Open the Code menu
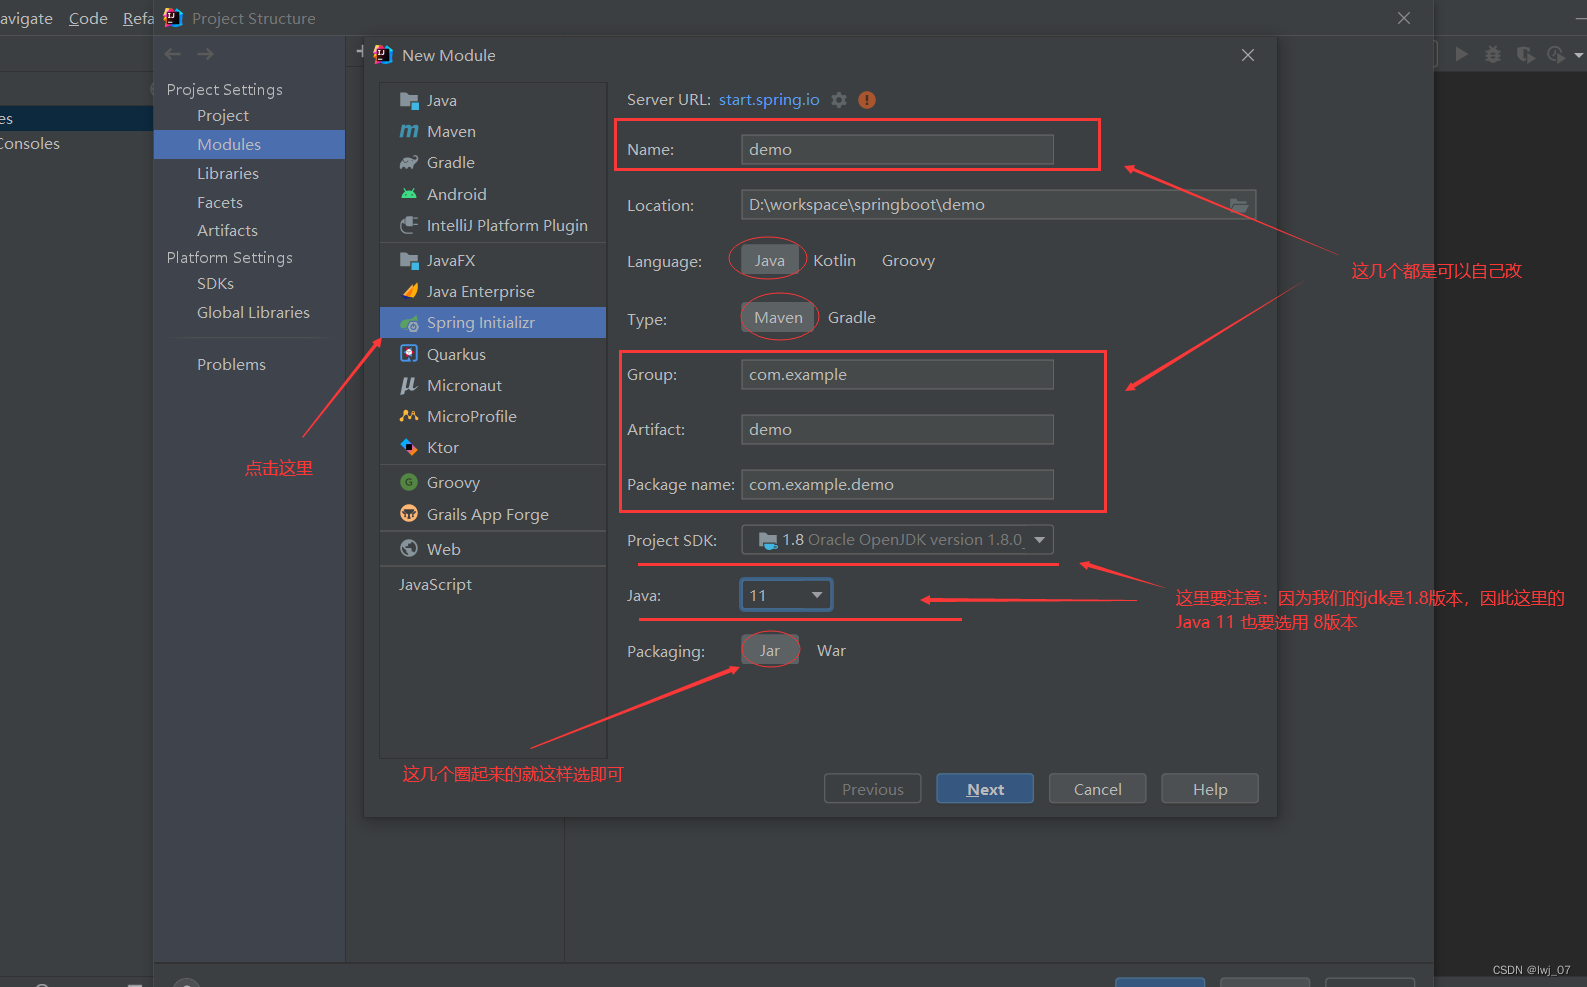Viewport: 1587px width, 987px height. [x=88, y=18]
